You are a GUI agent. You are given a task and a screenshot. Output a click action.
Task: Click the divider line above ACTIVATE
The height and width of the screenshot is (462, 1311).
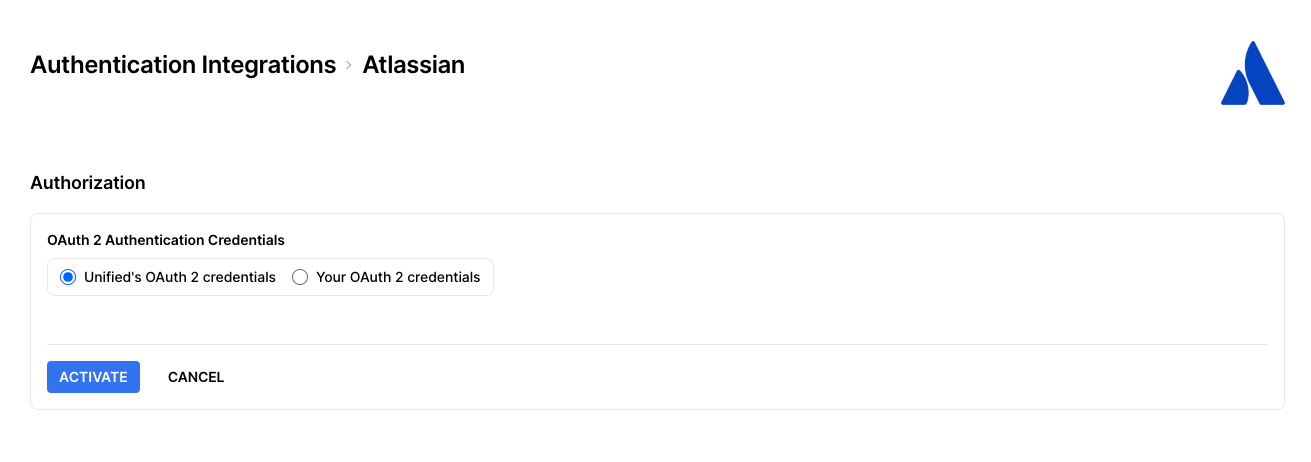(x=657, y=344)
